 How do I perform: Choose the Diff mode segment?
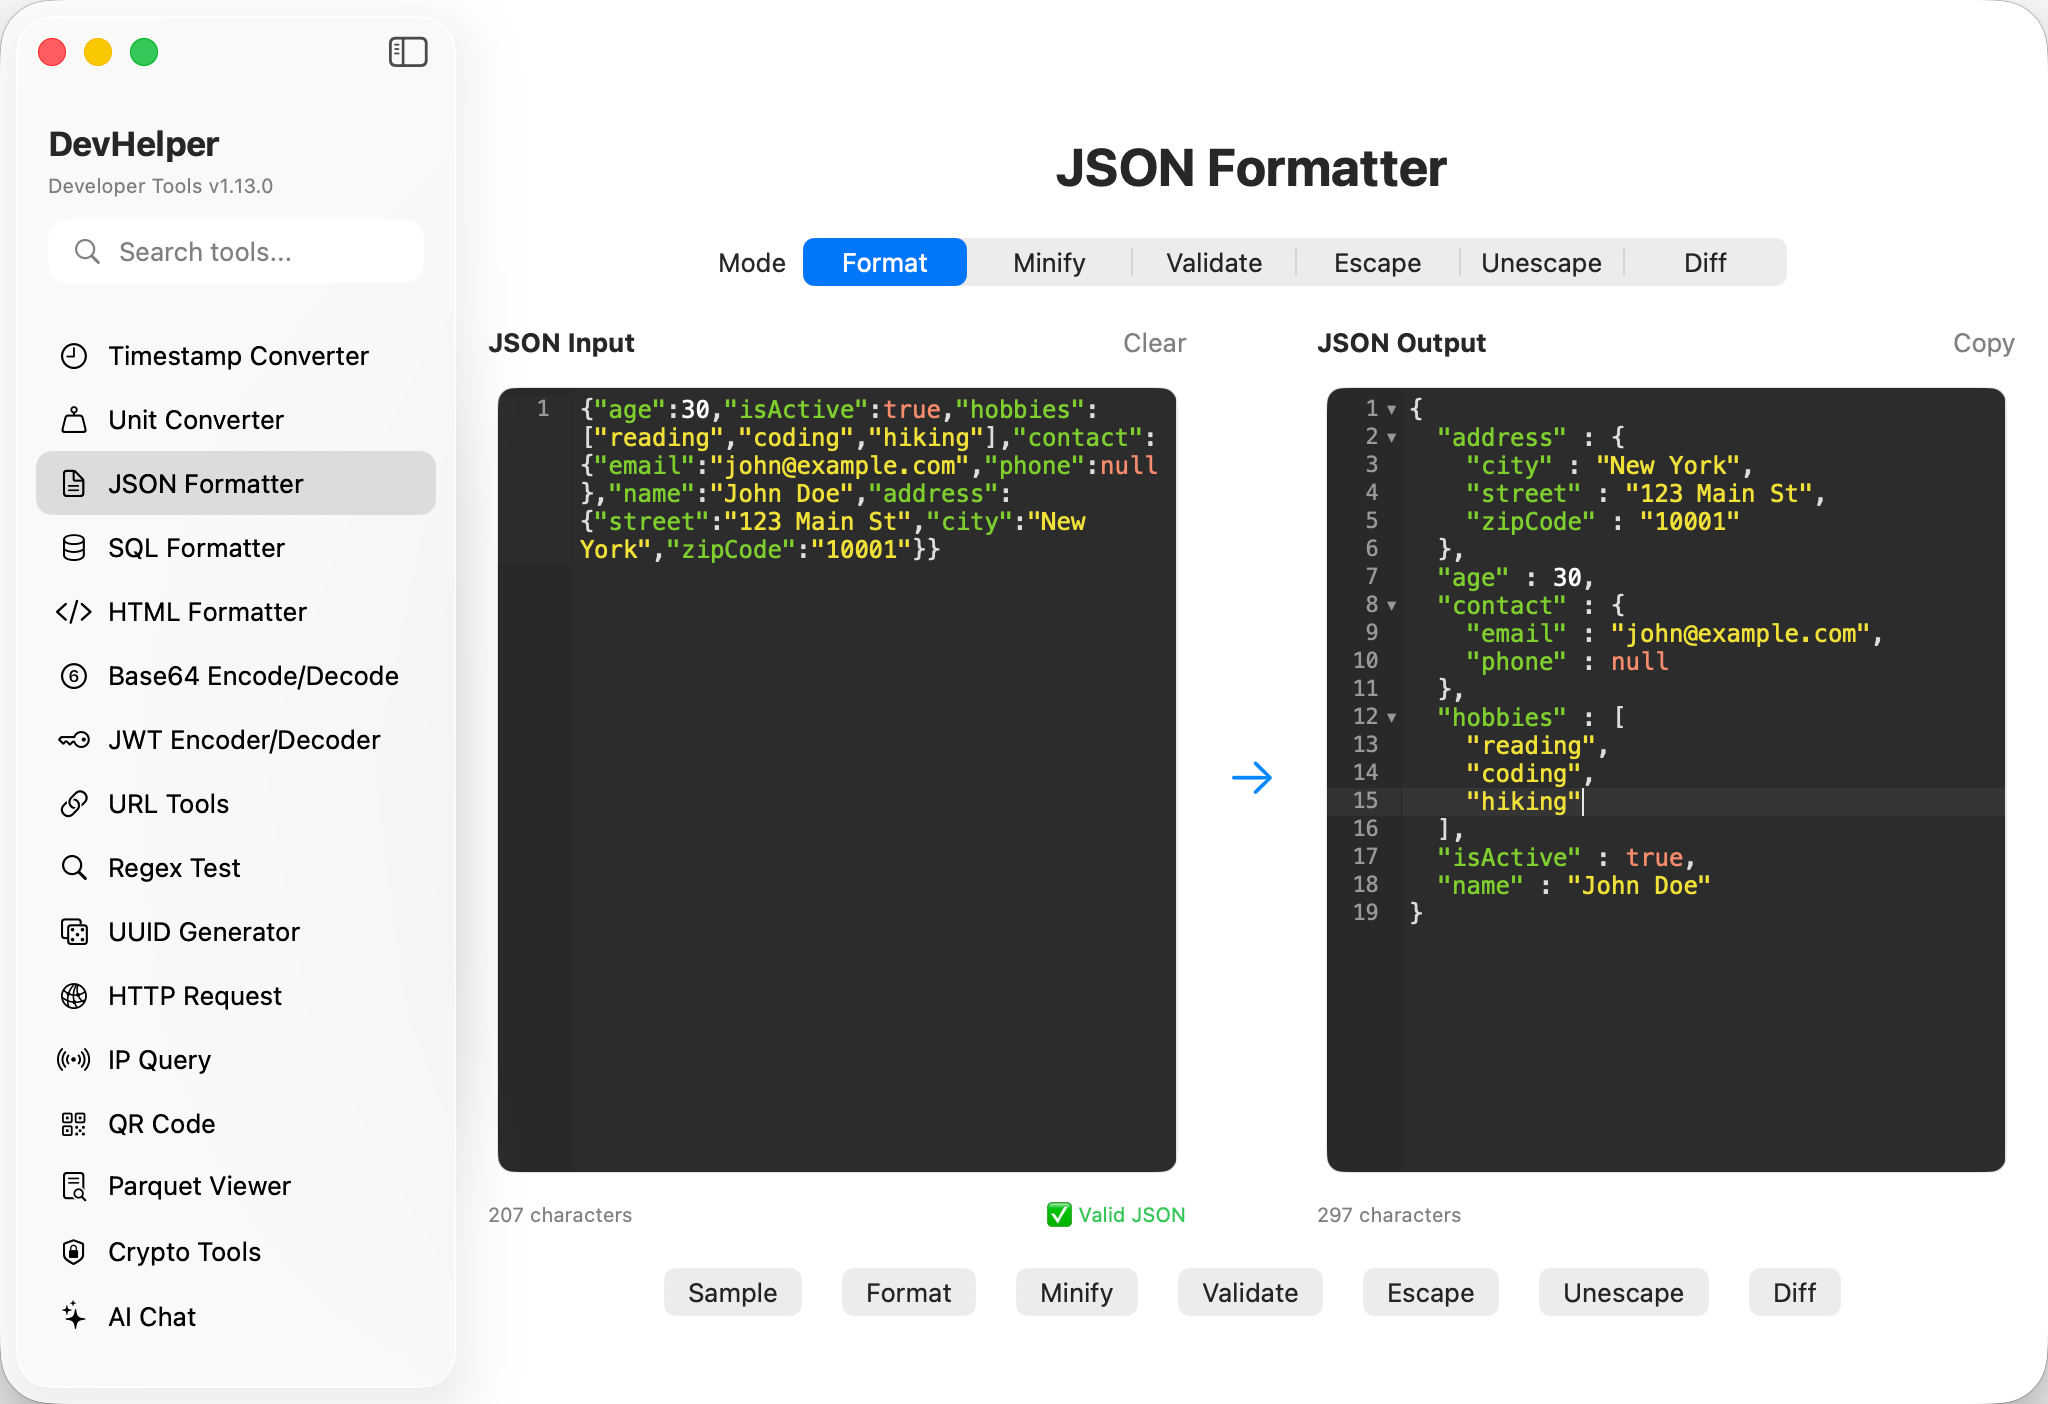tap(1705, 263)
